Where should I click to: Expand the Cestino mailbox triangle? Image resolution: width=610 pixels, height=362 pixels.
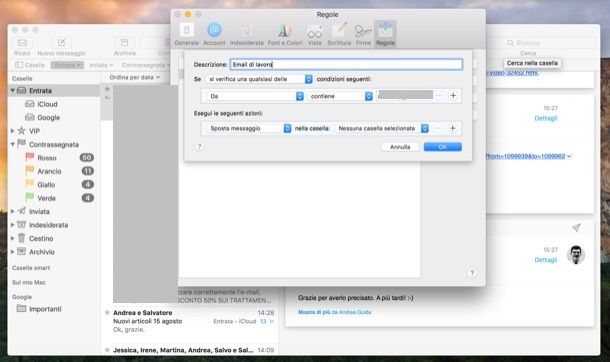click(12, 238)
